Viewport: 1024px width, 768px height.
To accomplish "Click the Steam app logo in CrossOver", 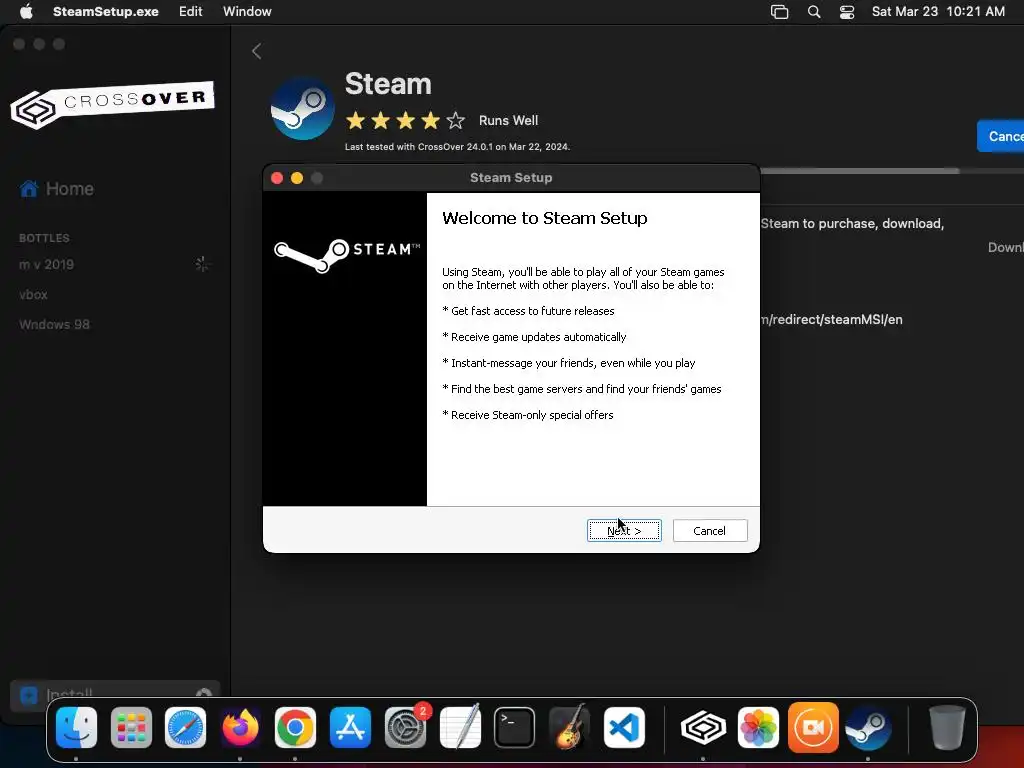I will [302, 108].
